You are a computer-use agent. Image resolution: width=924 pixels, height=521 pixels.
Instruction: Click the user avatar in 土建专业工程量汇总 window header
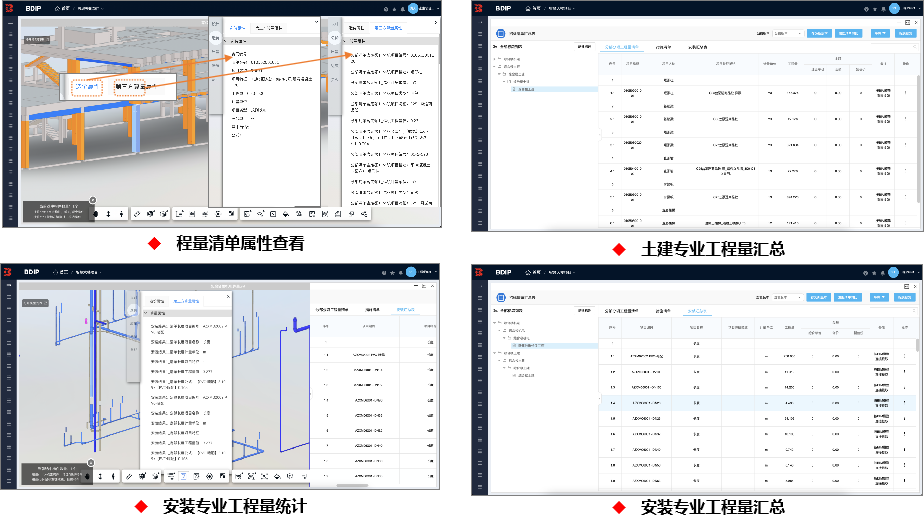pos(882,8)
